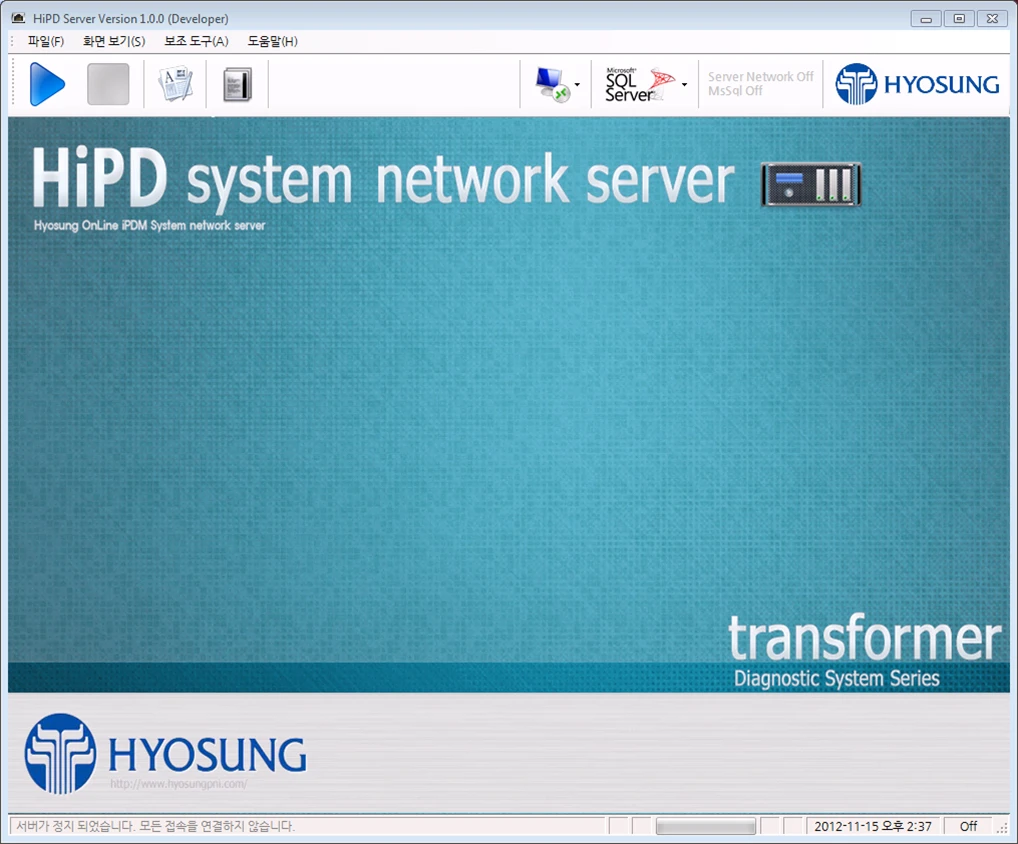Maximize the HiPD Server window

(x=959, y=19)
